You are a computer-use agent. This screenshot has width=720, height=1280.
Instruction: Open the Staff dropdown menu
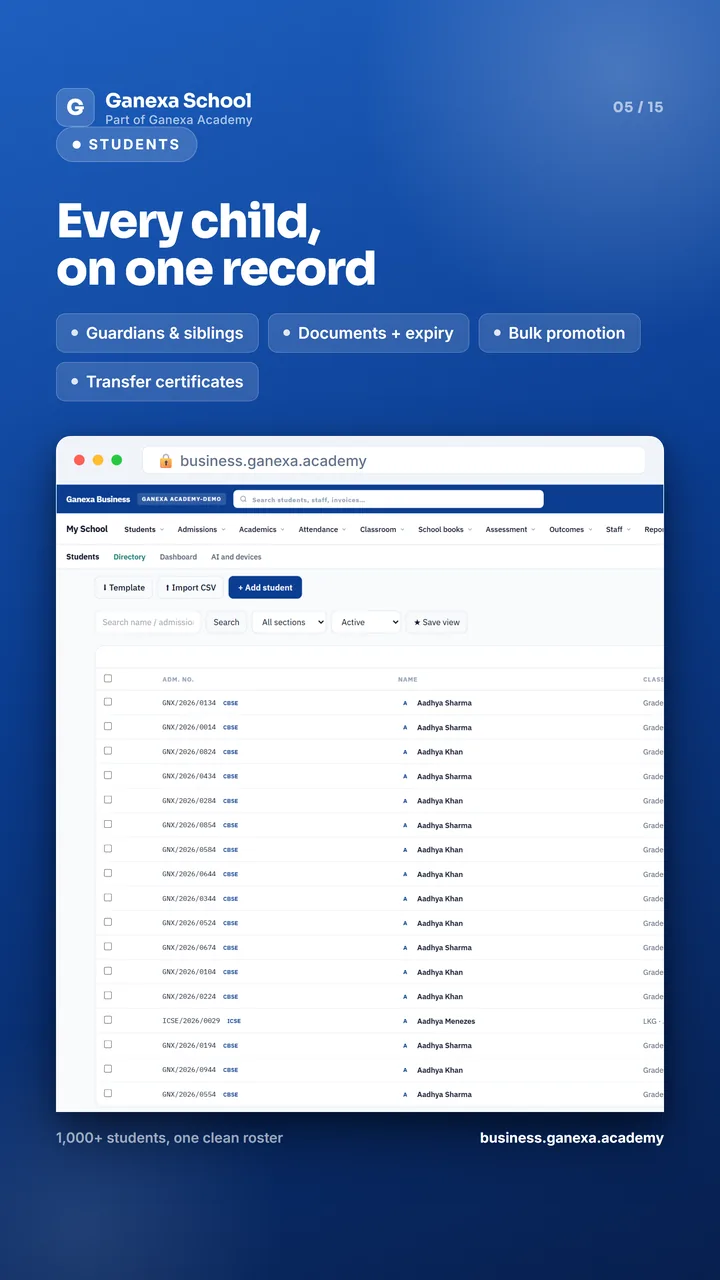click(618, 530)
